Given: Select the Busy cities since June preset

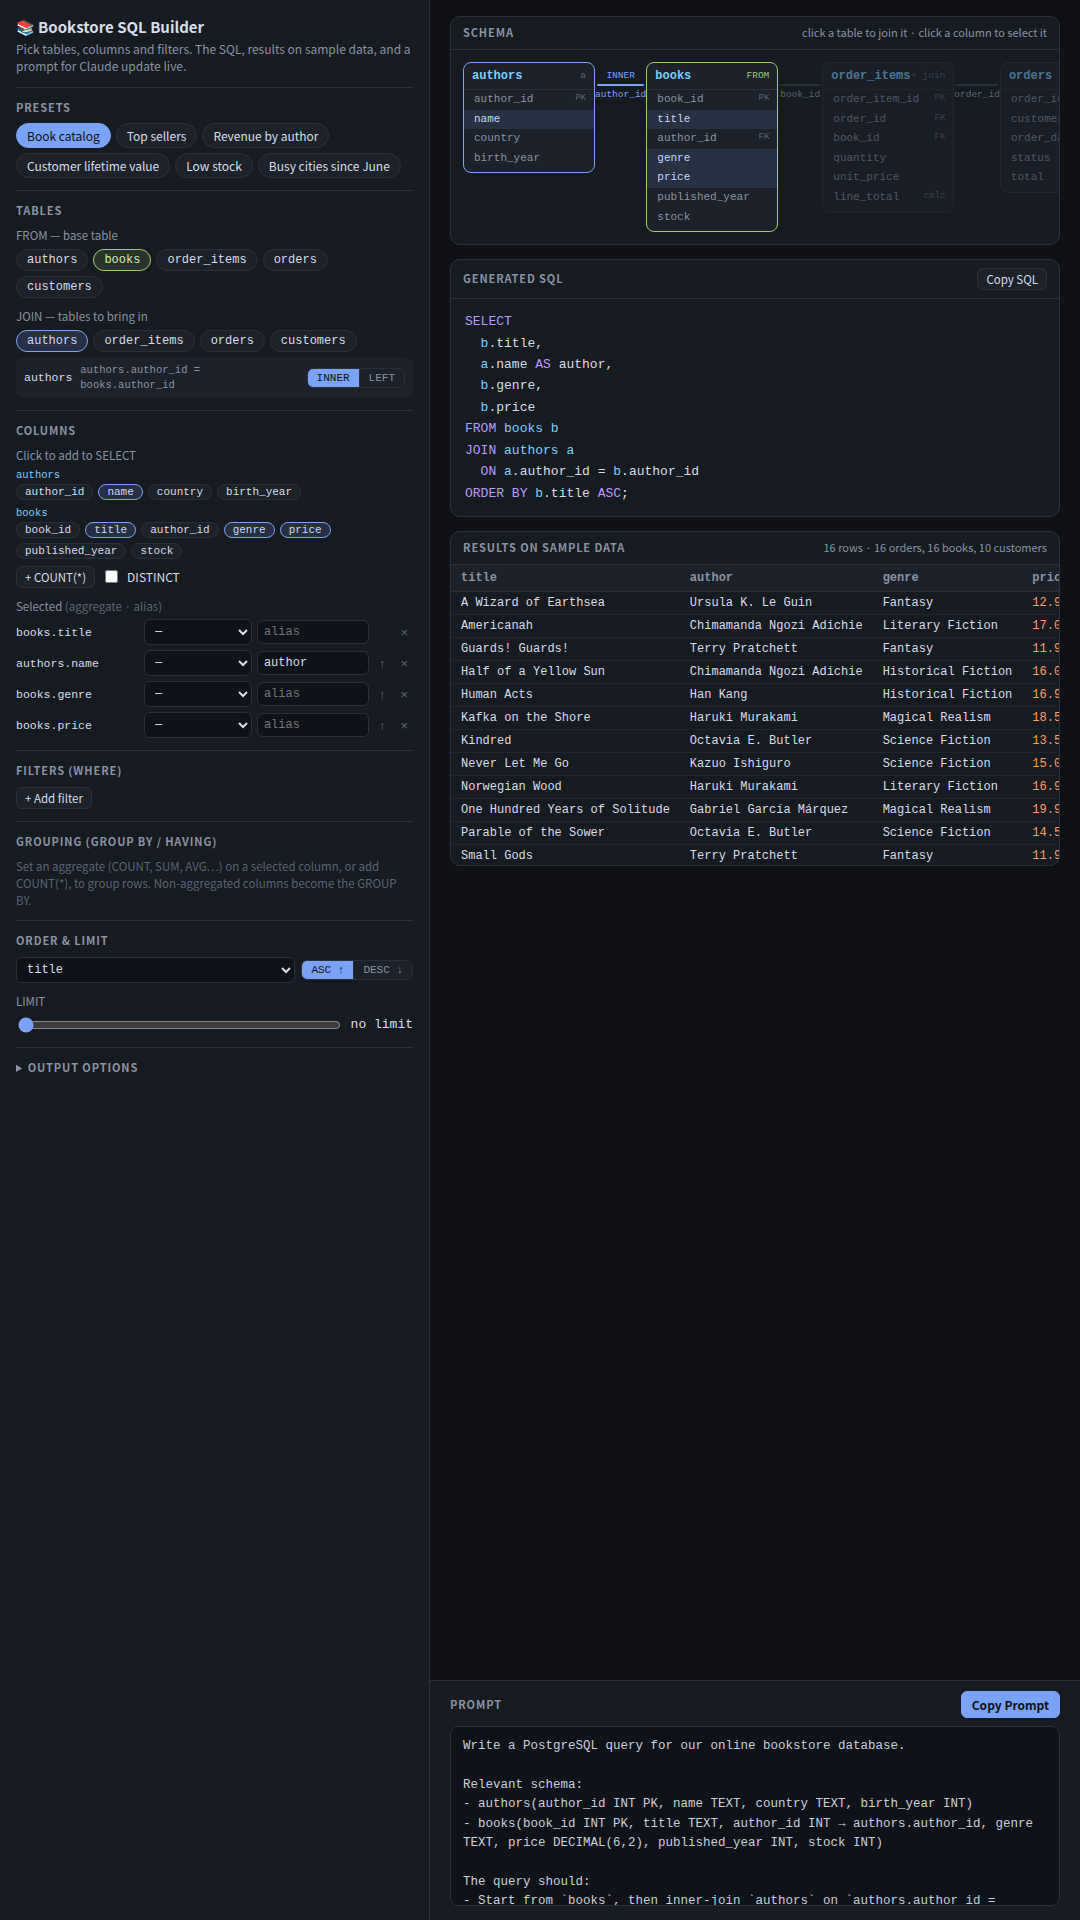Looking at the screenshot, I should click(329, 167).
